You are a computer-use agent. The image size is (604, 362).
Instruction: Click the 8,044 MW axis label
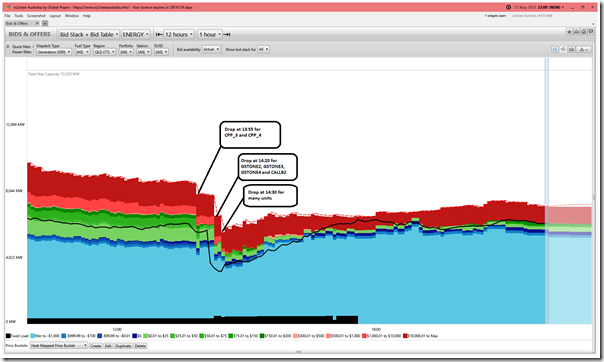(15, 191)
